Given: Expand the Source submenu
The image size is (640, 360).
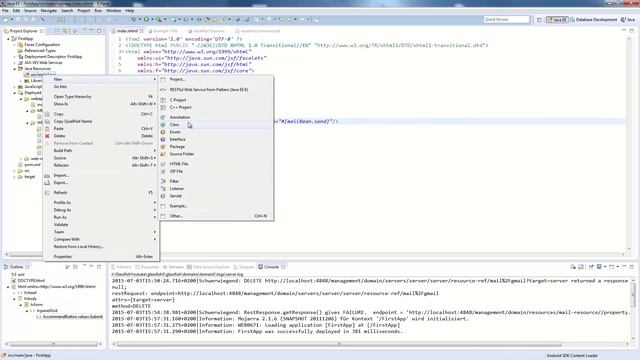Looking at the screenshot, I should pos(101,158).
